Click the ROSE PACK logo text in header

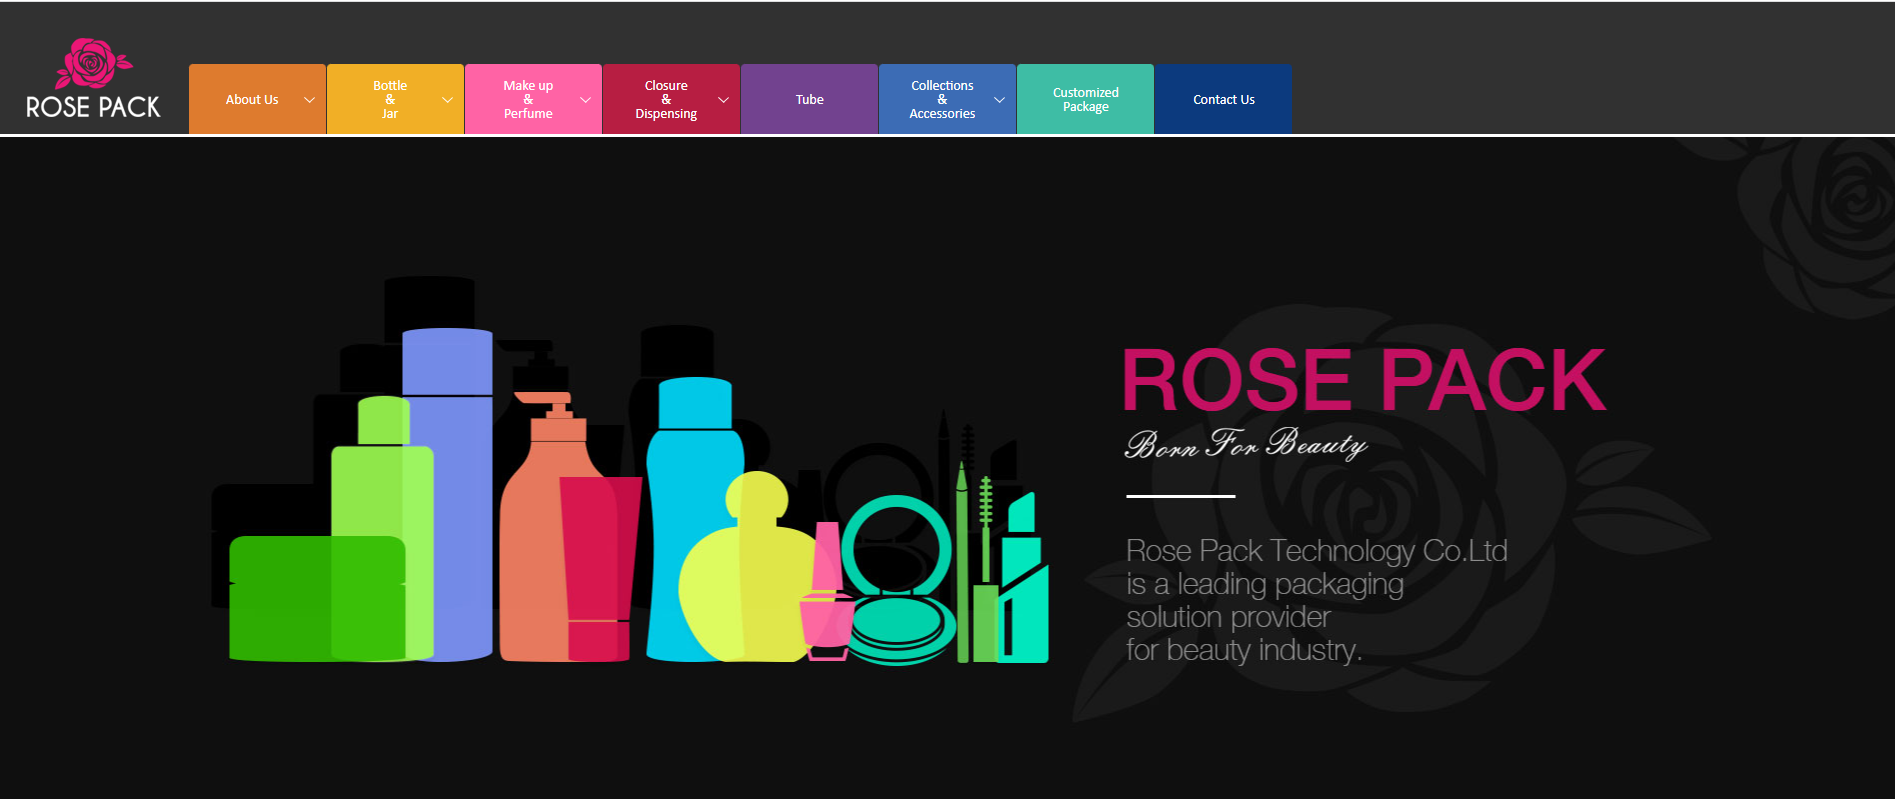click(x=93, y=107)
